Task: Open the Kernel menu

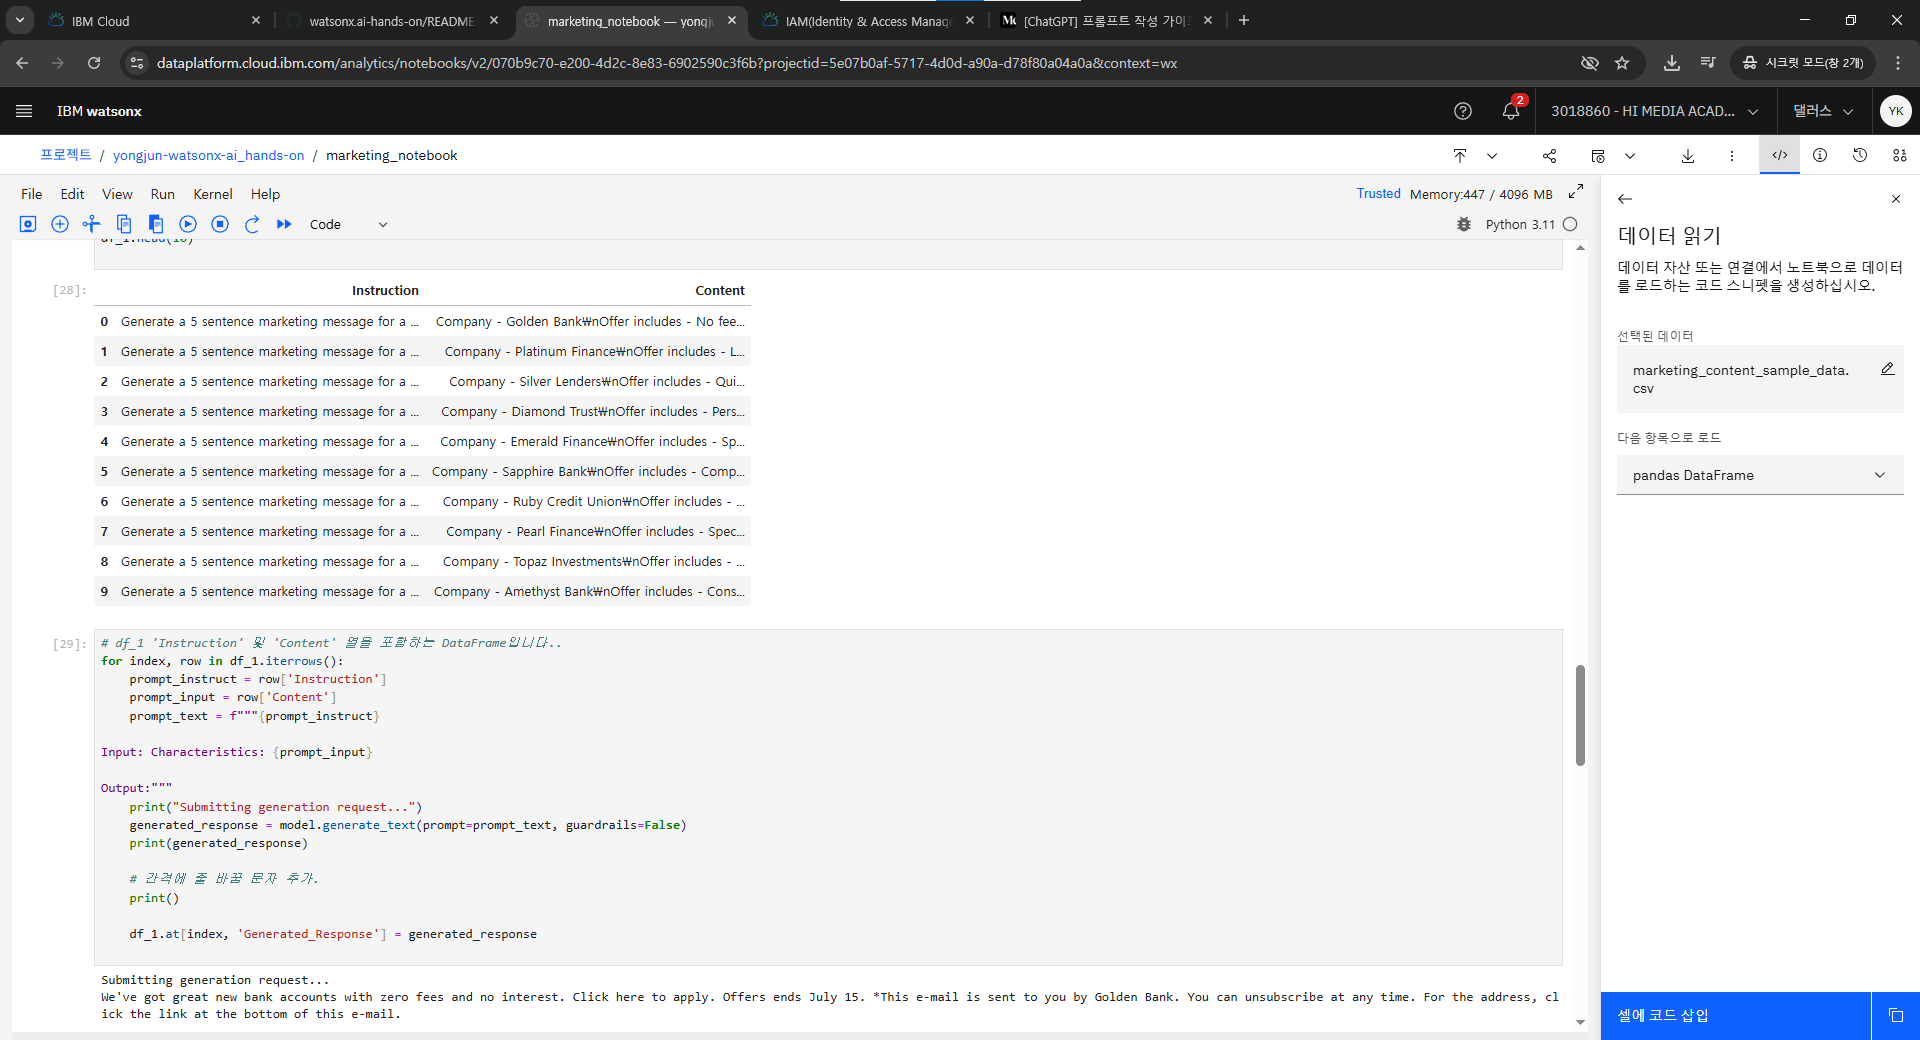Action: tap(213, 194)
